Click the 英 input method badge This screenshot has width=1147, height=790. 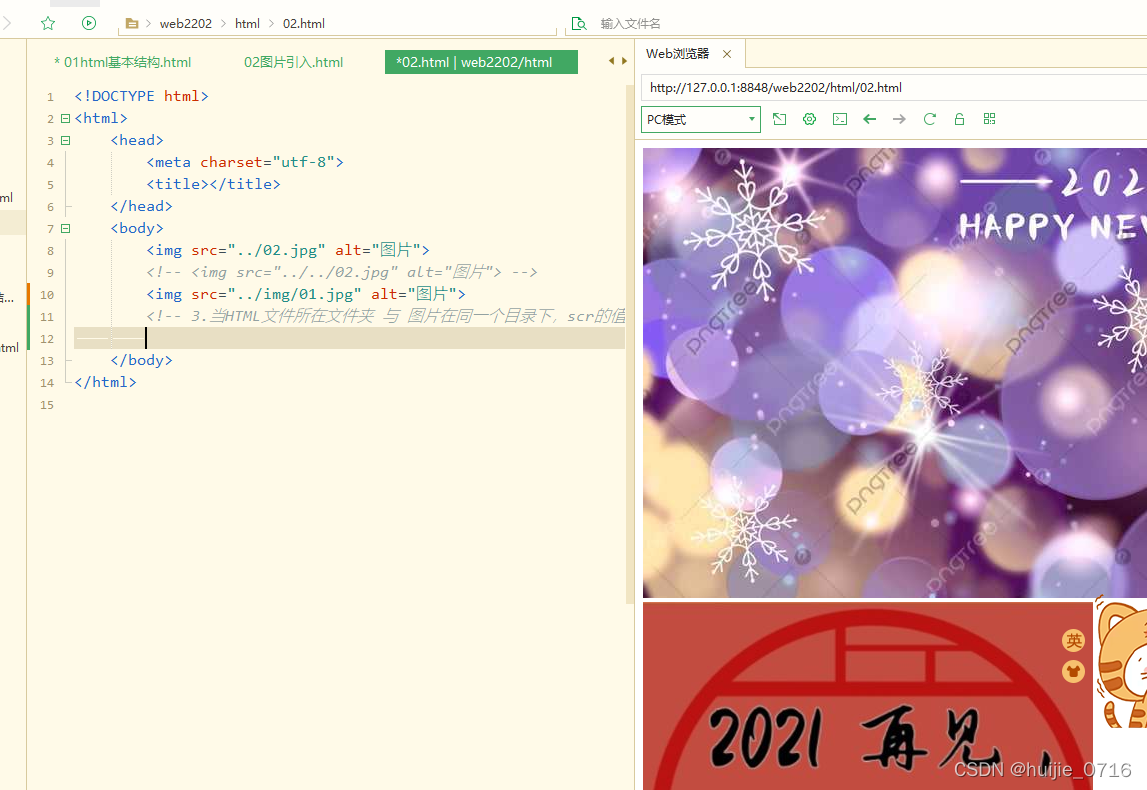point(1073,641)
